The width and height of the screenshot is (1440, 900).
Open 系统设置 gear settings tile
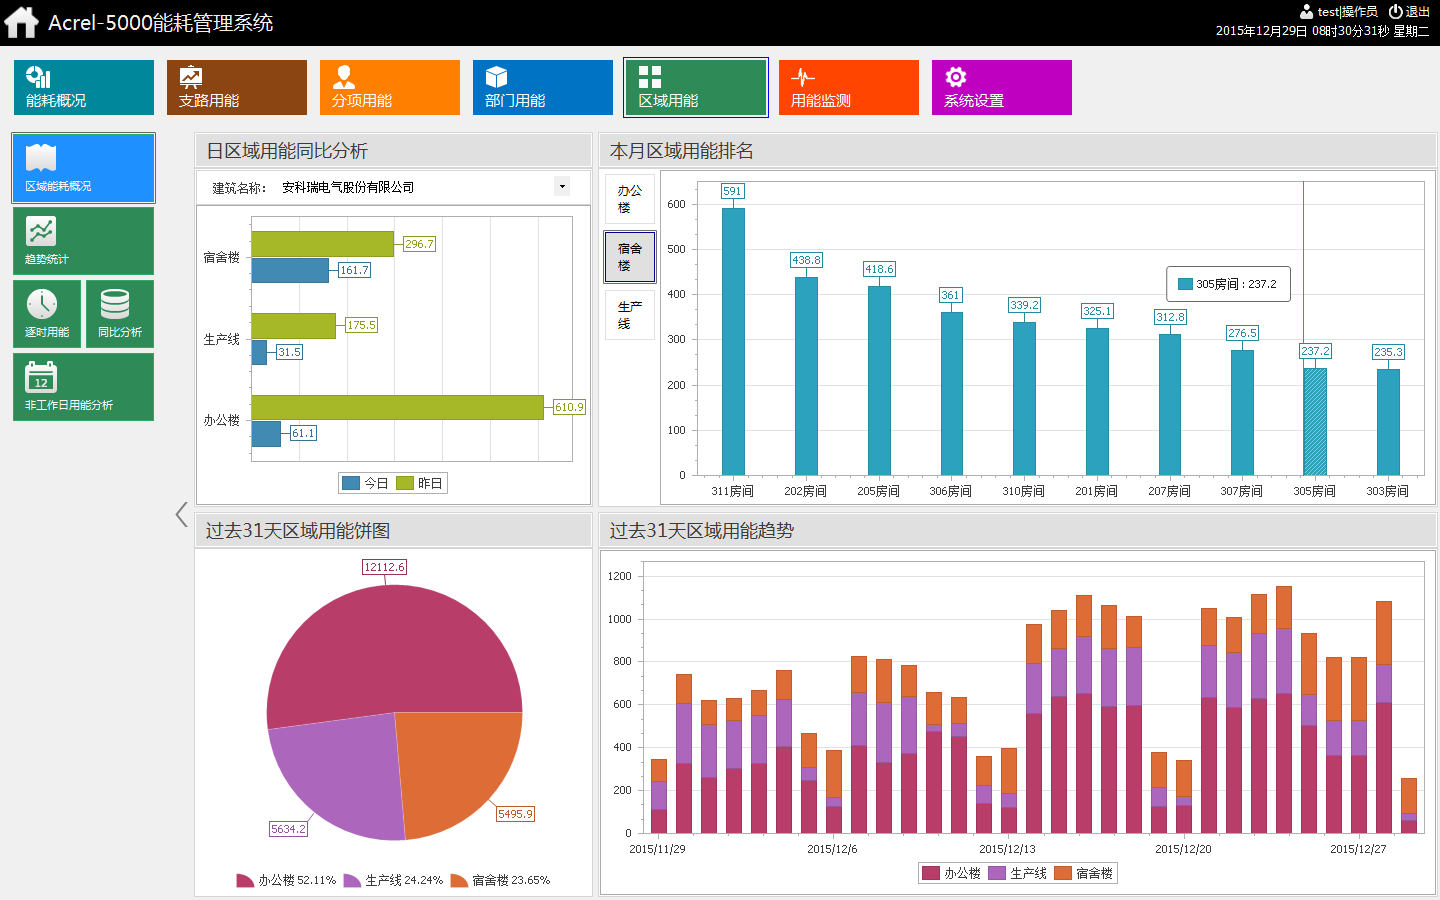pyautogui.click(x=1002, y=88)
